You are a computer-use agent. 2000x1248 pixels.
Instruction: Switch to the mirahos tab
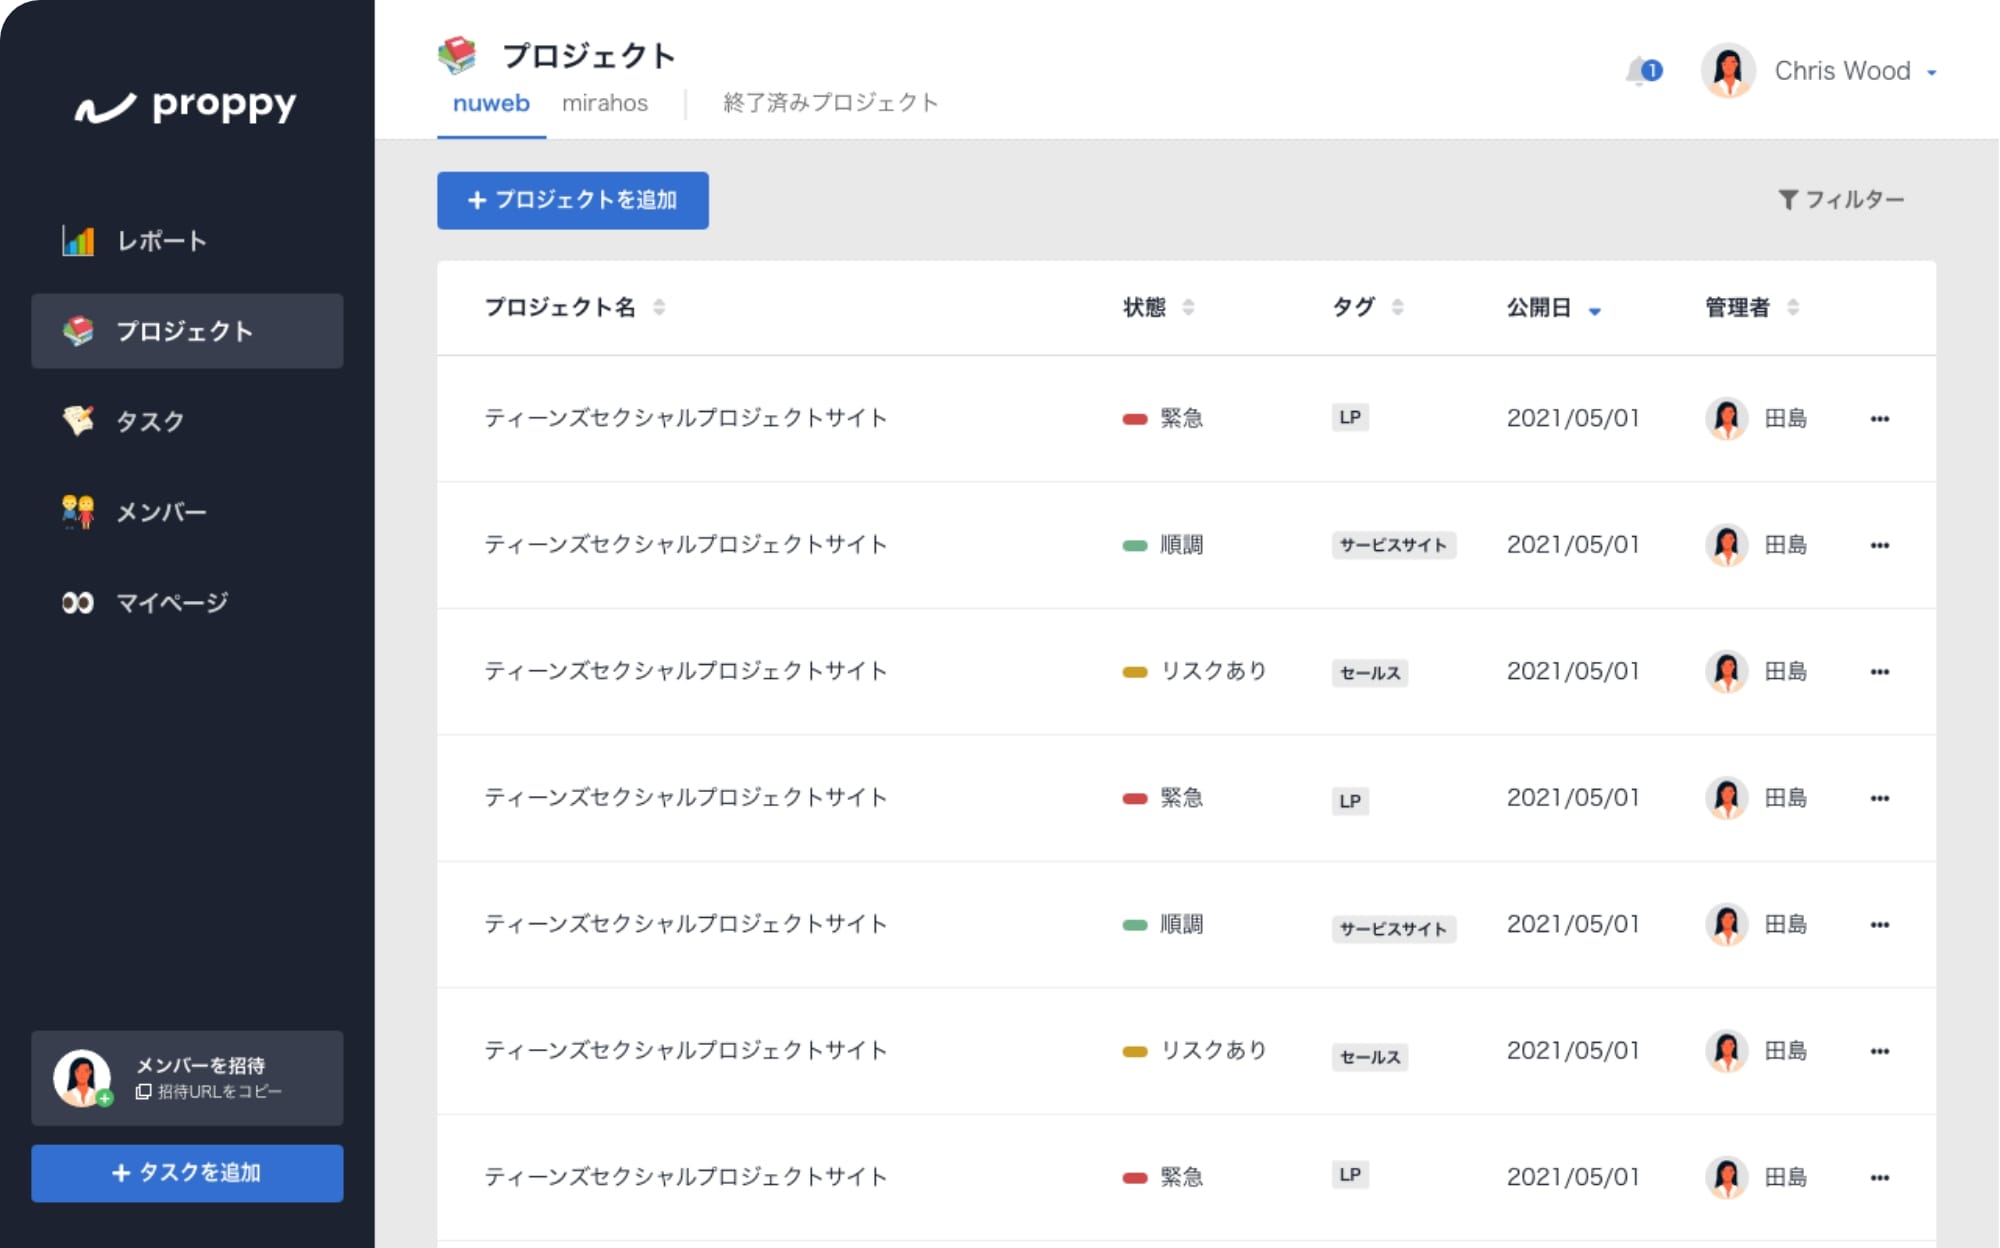605,102
